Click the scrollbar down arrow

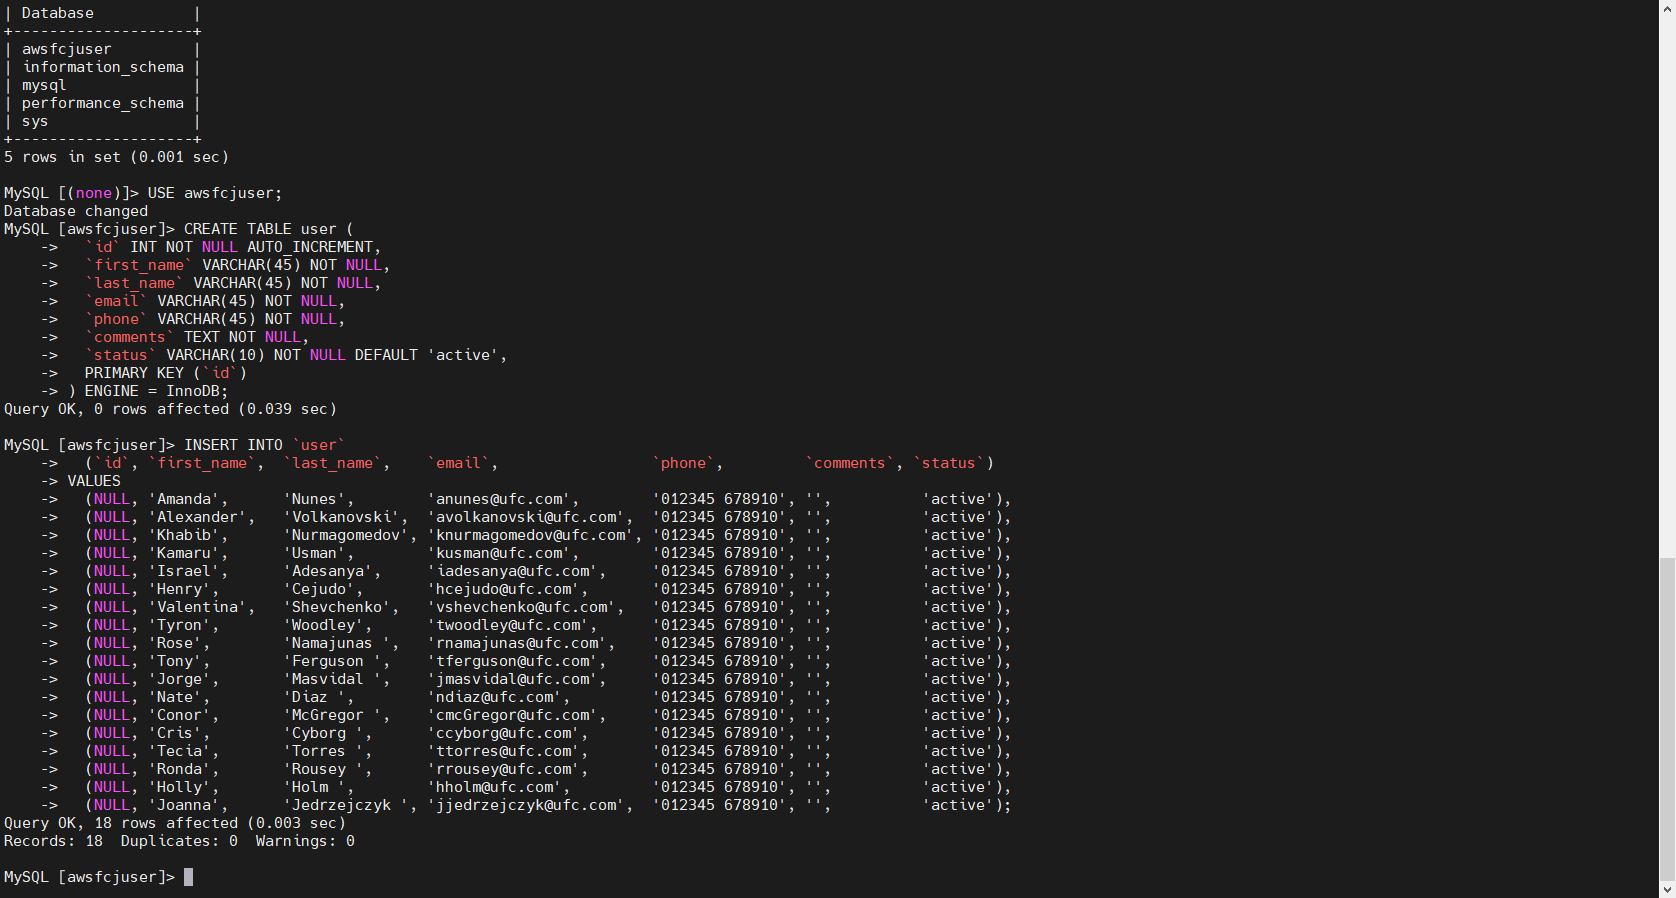[1666, 889]
